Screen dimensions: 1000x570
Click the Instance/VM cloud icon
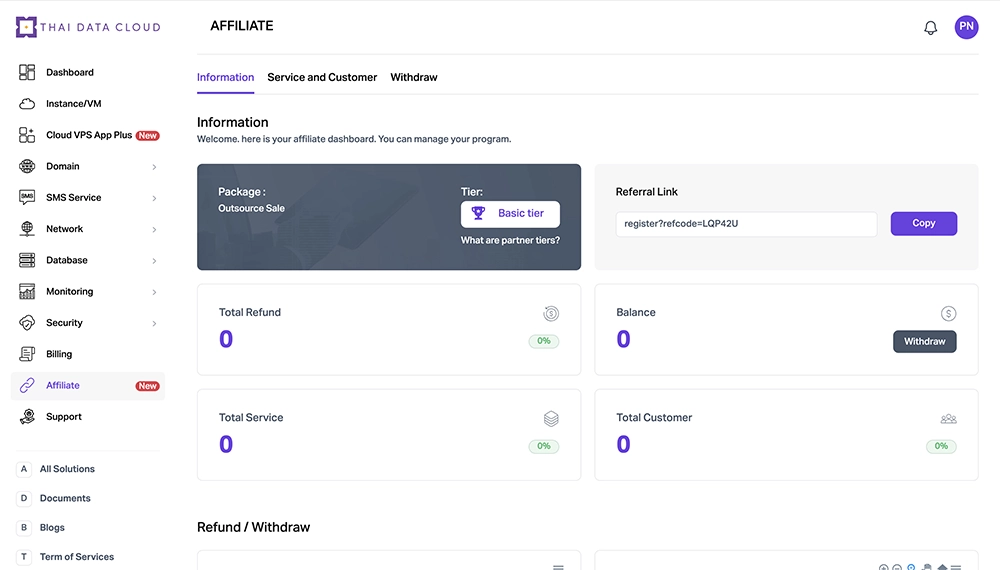coord(27,103)
